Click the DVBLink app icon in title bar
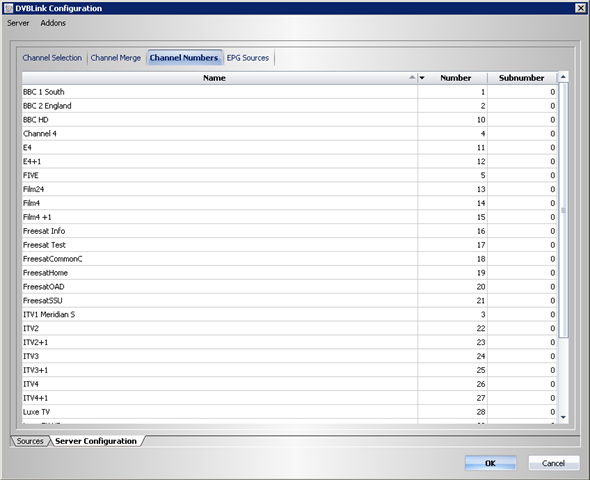The height and width of the screenshot is (480, 590). click(x=8, y=8)
